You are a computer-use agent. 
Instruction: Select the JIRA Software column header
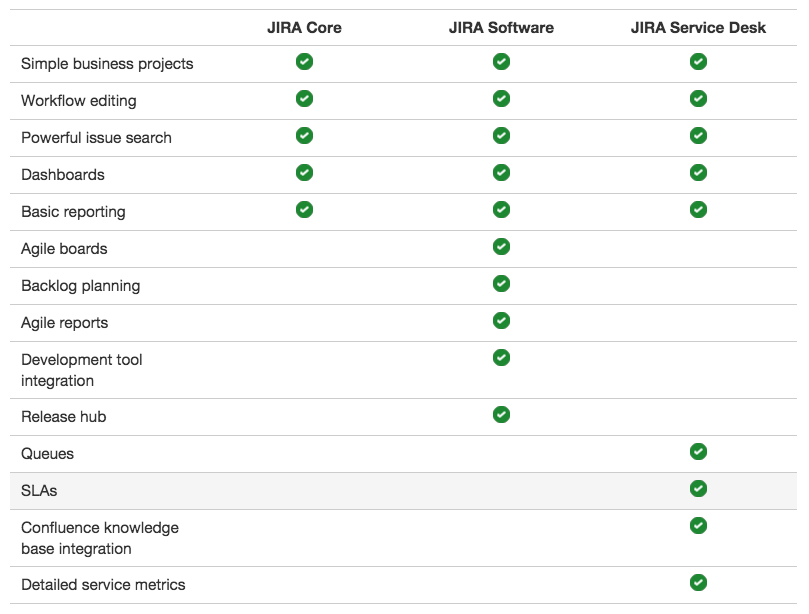tap(501, 27)
